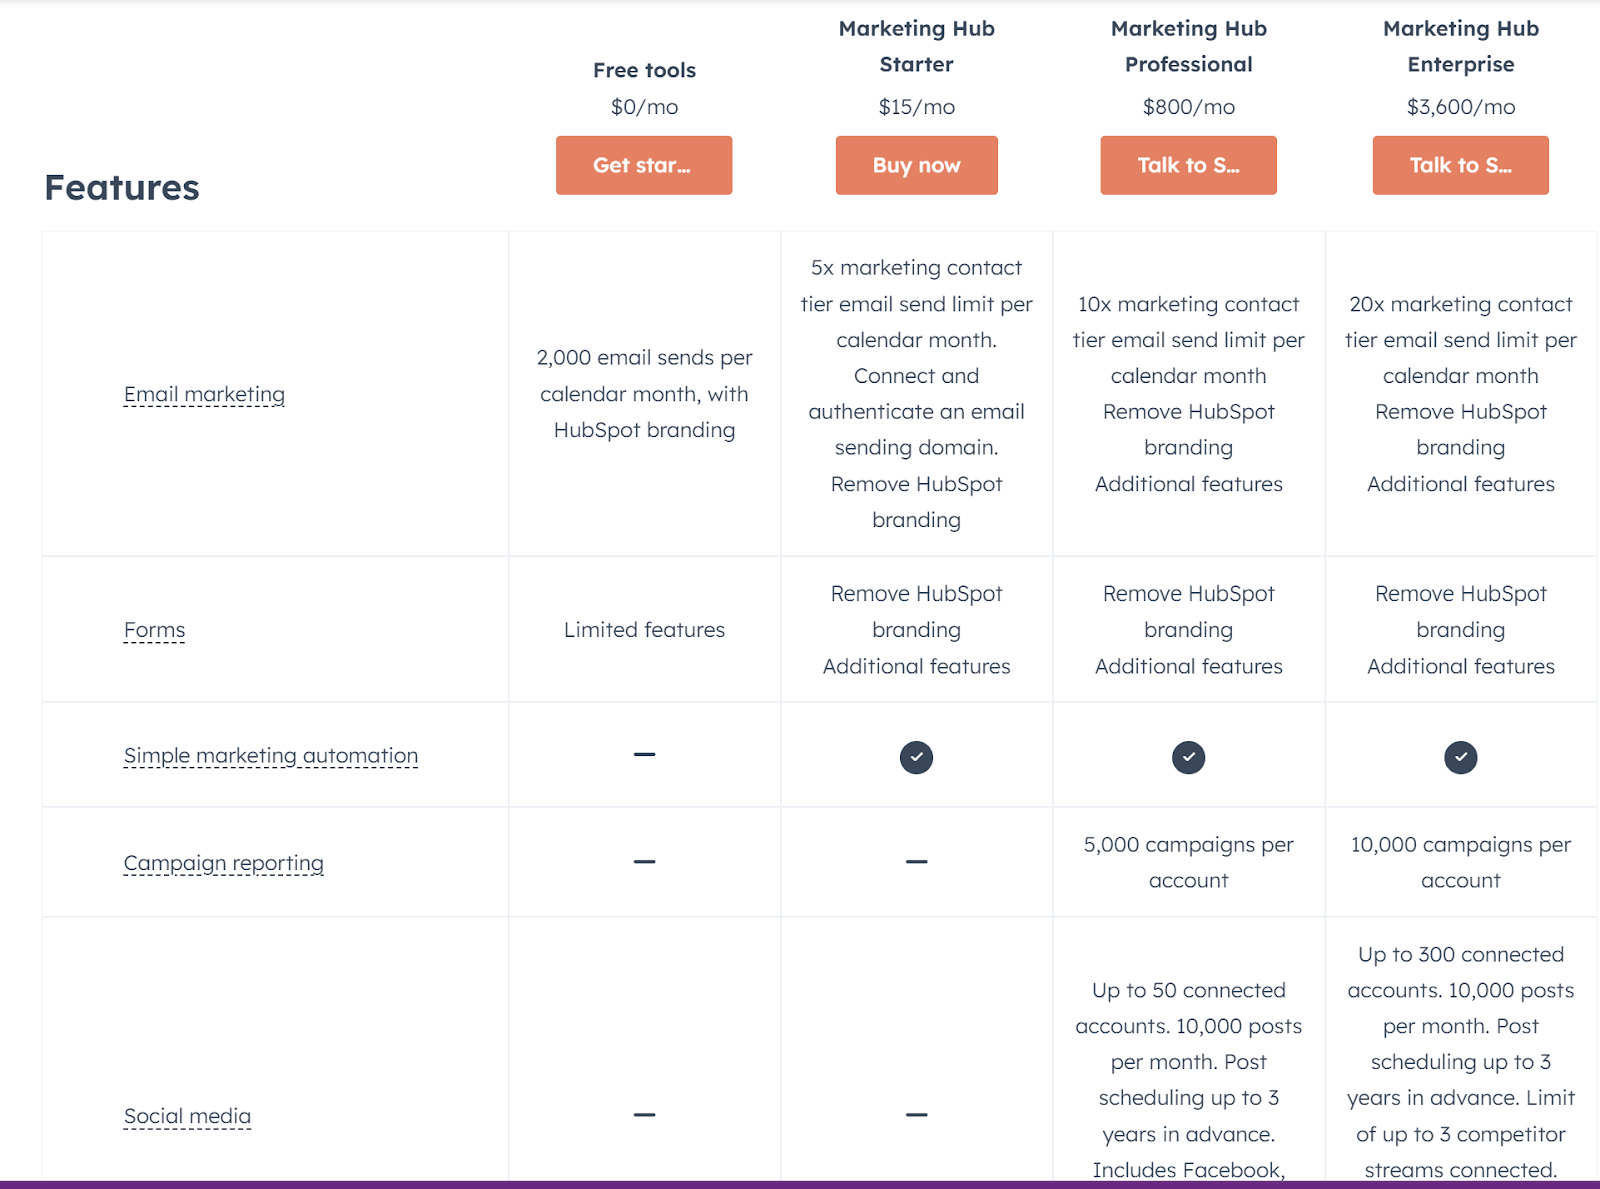Click the Starter campaign reporting dash icon

pyautogui.click(x=916, y=861)
